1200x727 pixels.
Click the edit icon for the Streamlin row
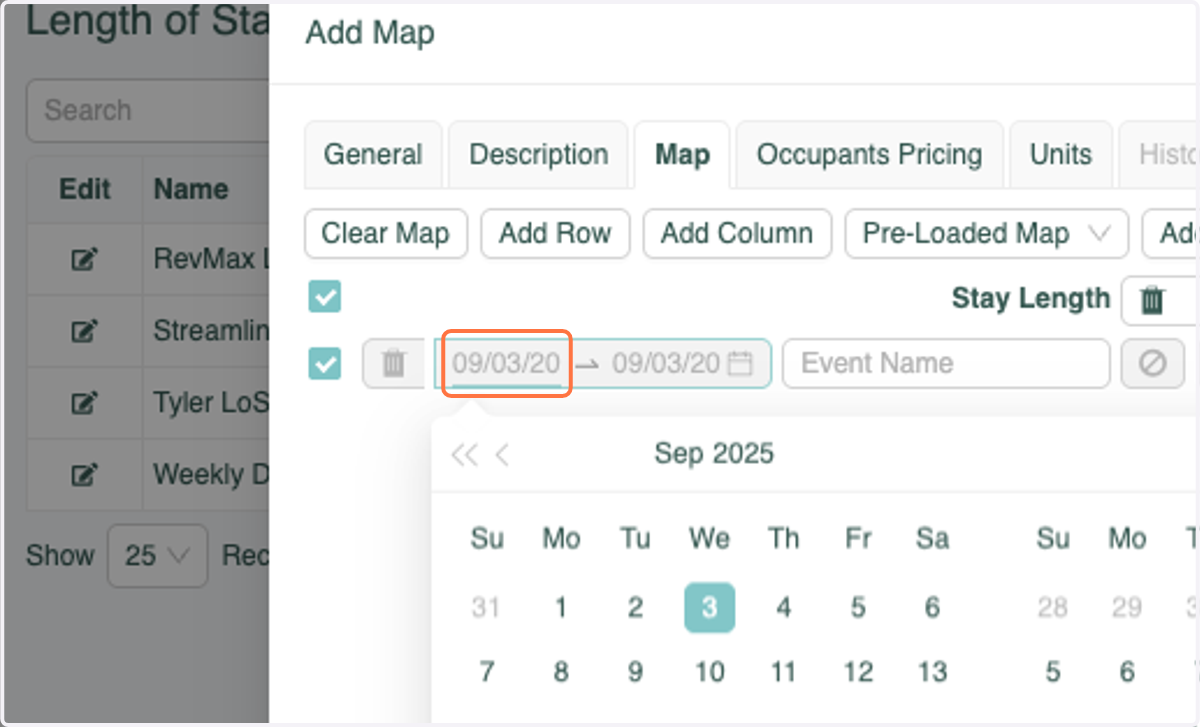point(85,331)
